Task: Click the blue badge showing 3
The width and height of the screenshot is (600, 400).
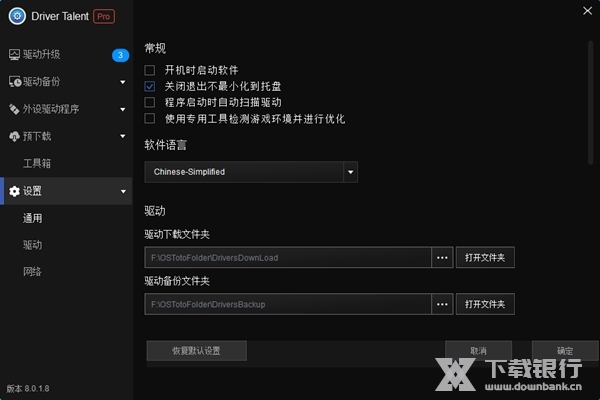Action: coord(120,55)
